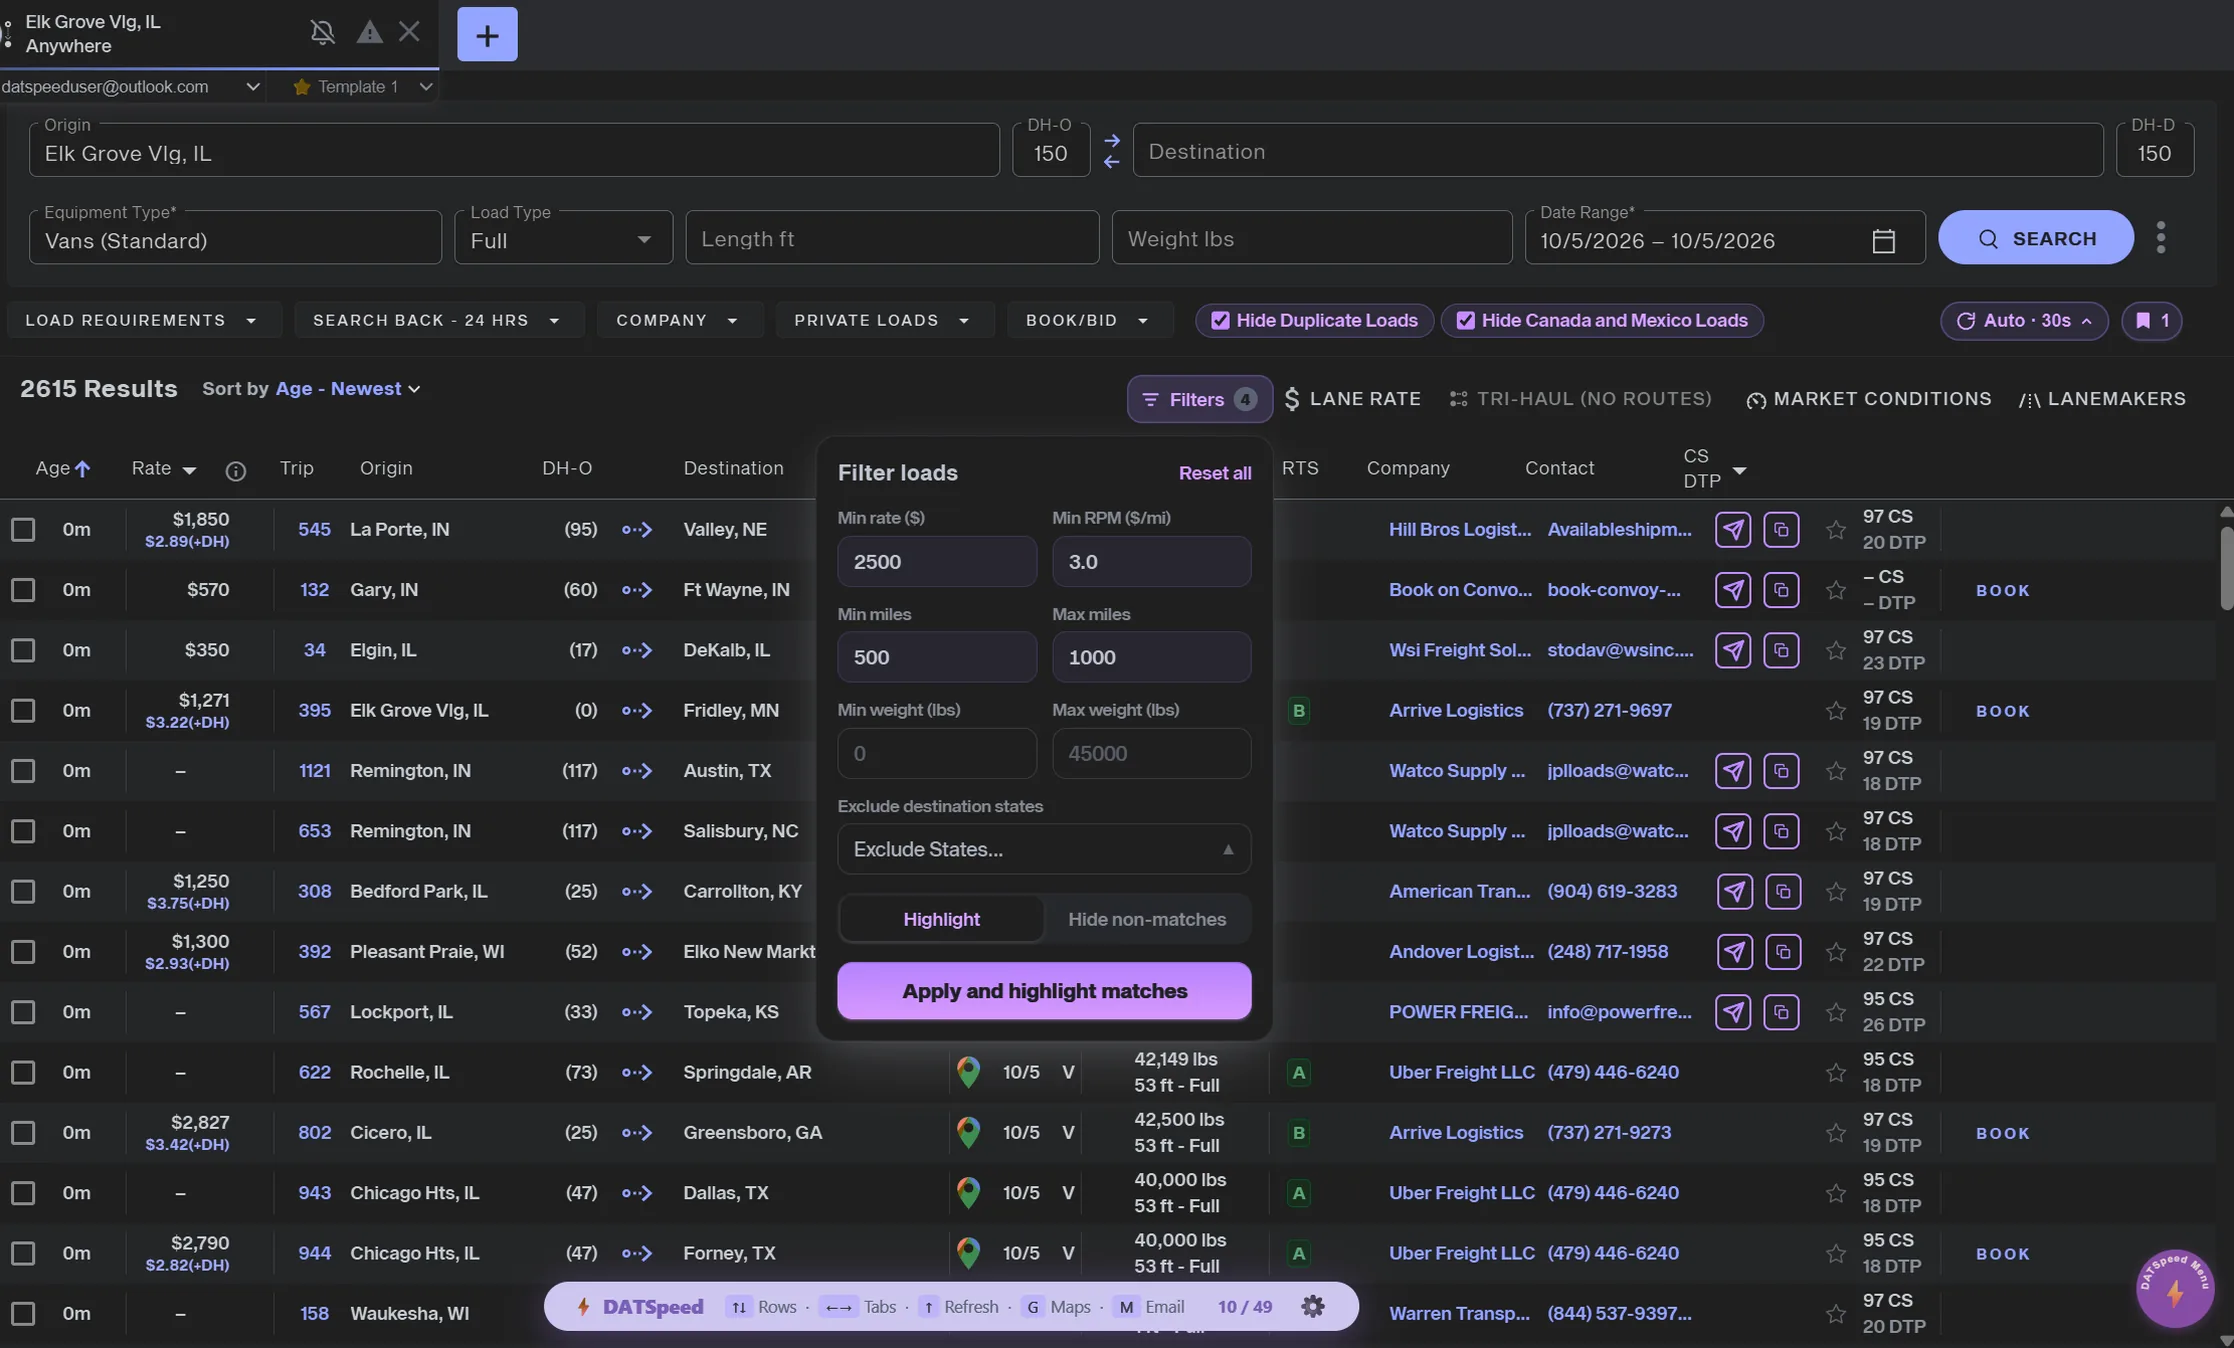This screenshot has height=1348, width=2234.
Task: Open the Template 1 dropdown
Action: 362,87
